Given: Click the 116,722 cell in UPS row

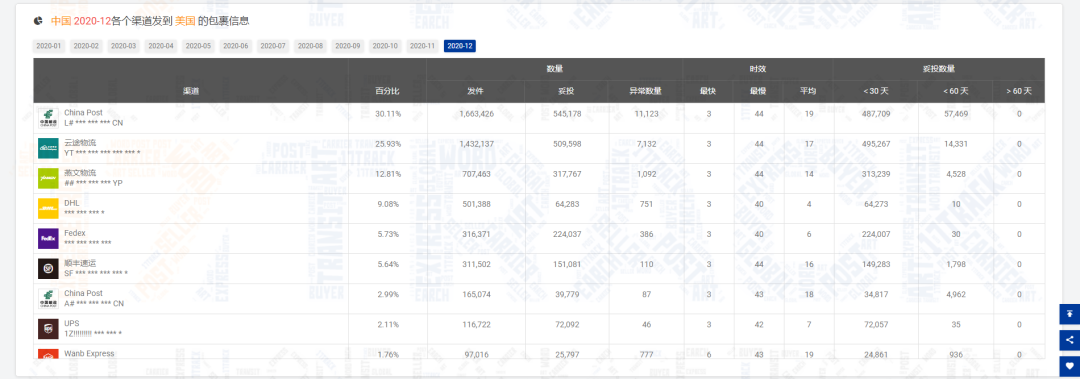Looking at the screenshot, I should 477,324.
